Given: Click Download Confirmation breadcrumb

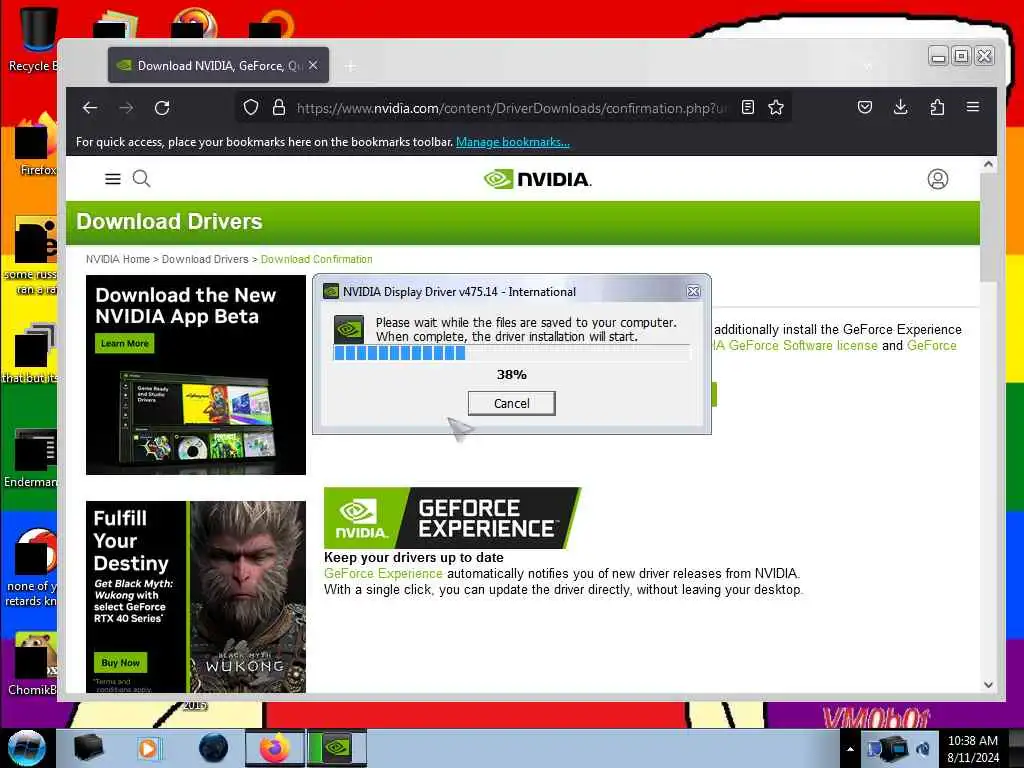Looking at the screenshot, I should click(317, 259).
